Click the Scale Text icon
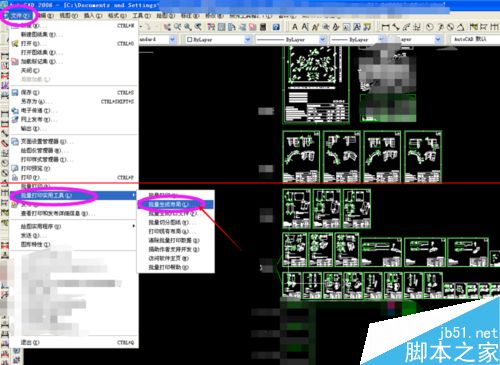The image size is (500, 365). (346, 27)
